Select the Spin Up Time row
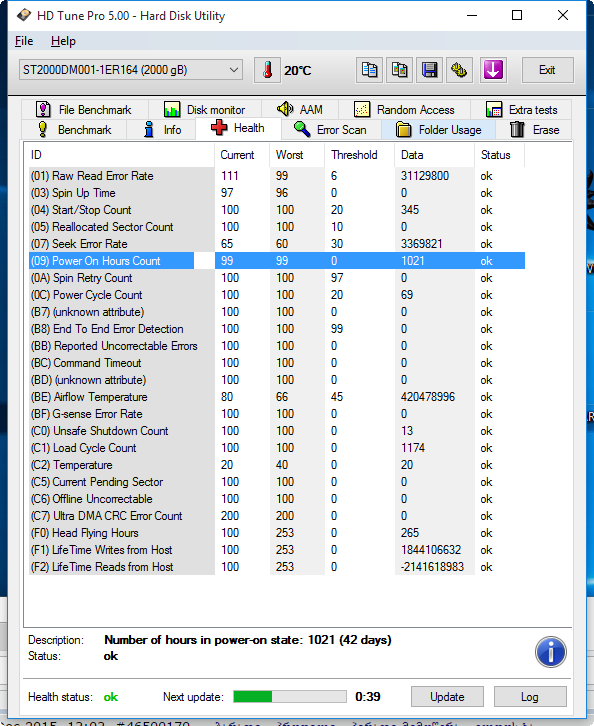Image resolution: width=594 pixels, height=726 pixels. [x=277, y=193]
